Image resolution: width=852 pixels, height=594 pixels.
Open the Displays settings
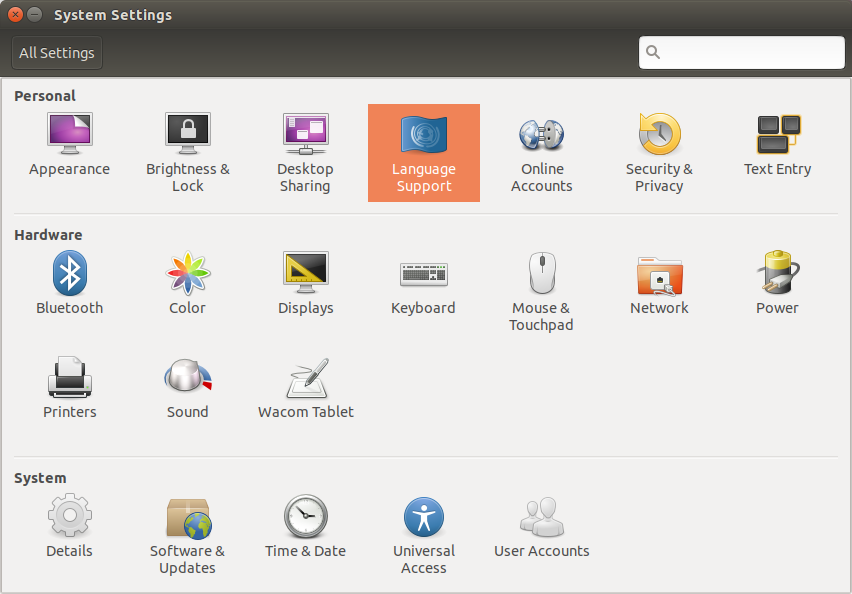pos(305,283)
